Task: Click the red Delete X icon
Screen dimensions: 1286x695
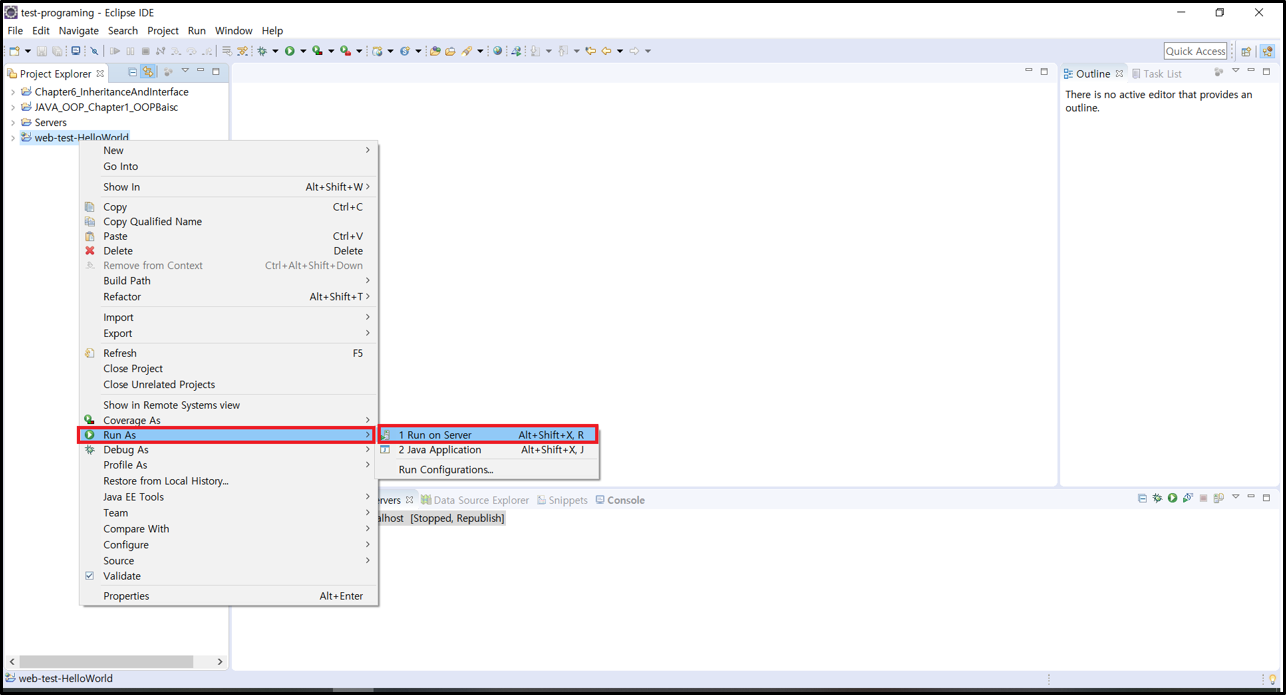Action: coord(90,251)
